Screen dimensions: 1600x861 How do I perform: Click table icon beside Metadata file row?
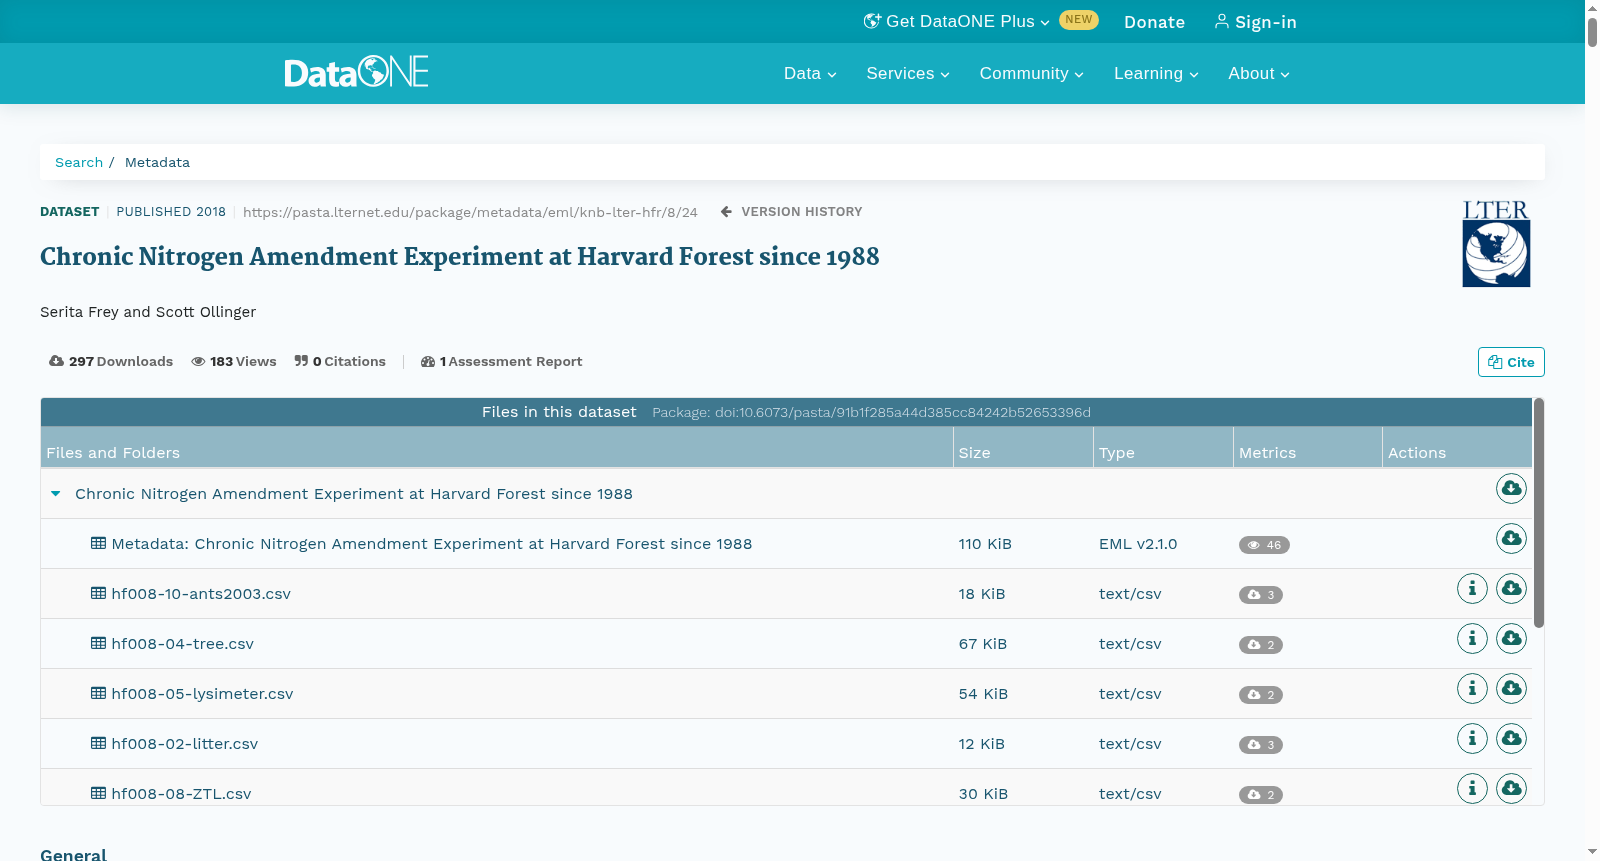[98, 543]
